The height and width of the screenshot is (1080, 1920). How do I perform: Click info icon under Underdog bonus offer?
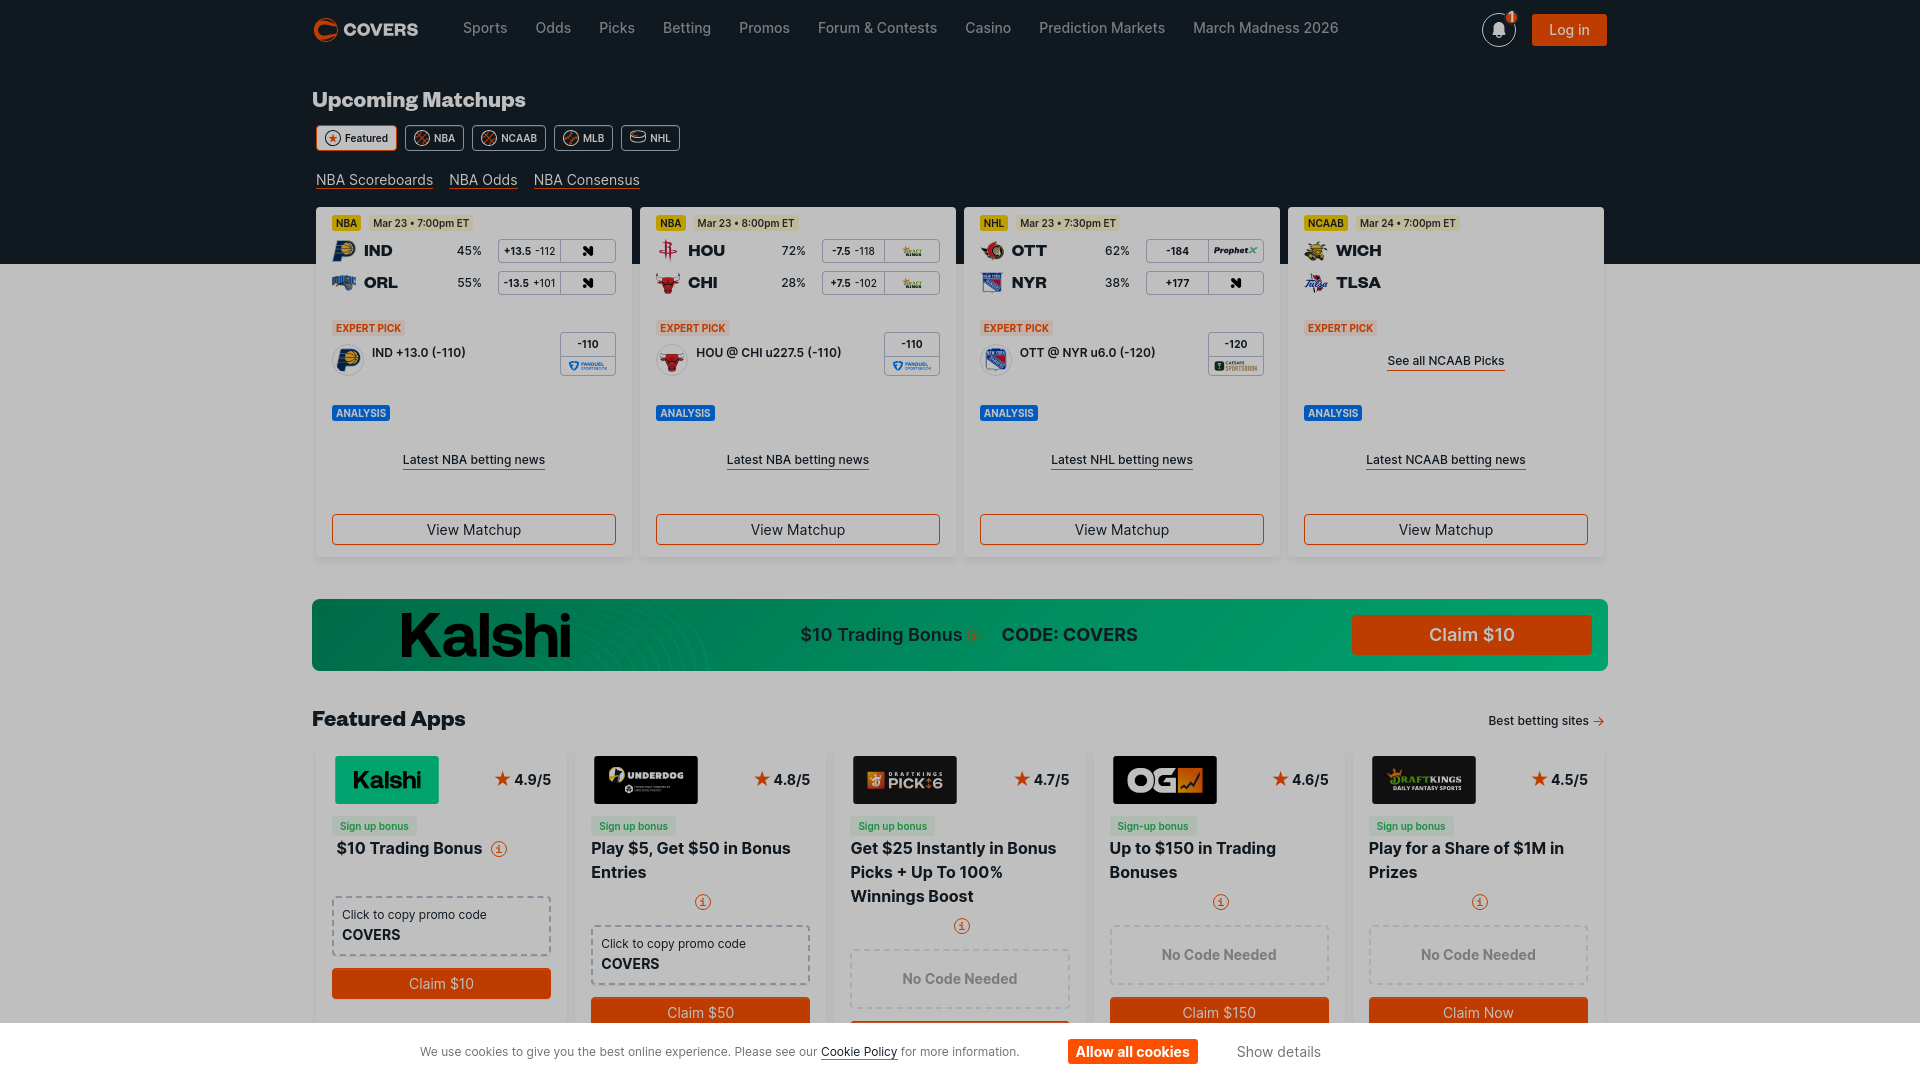pyautogui.click(x=703, y=902)
